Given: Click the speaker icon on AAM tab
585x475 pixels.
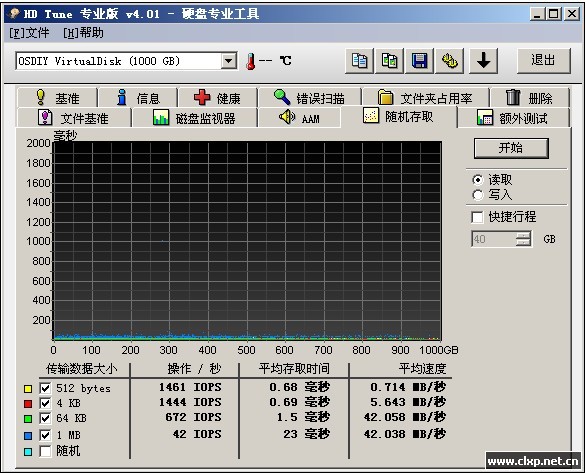Looking at the screenshot, I should [287, 117].
